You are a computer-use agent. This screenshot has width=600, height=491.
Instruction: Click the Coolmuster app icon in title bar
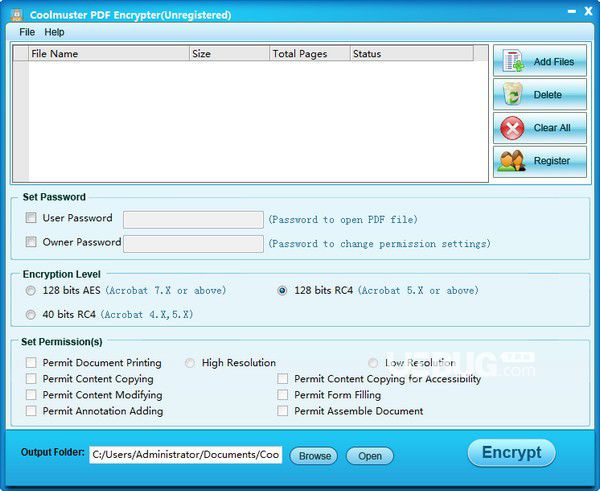(17, 15)
